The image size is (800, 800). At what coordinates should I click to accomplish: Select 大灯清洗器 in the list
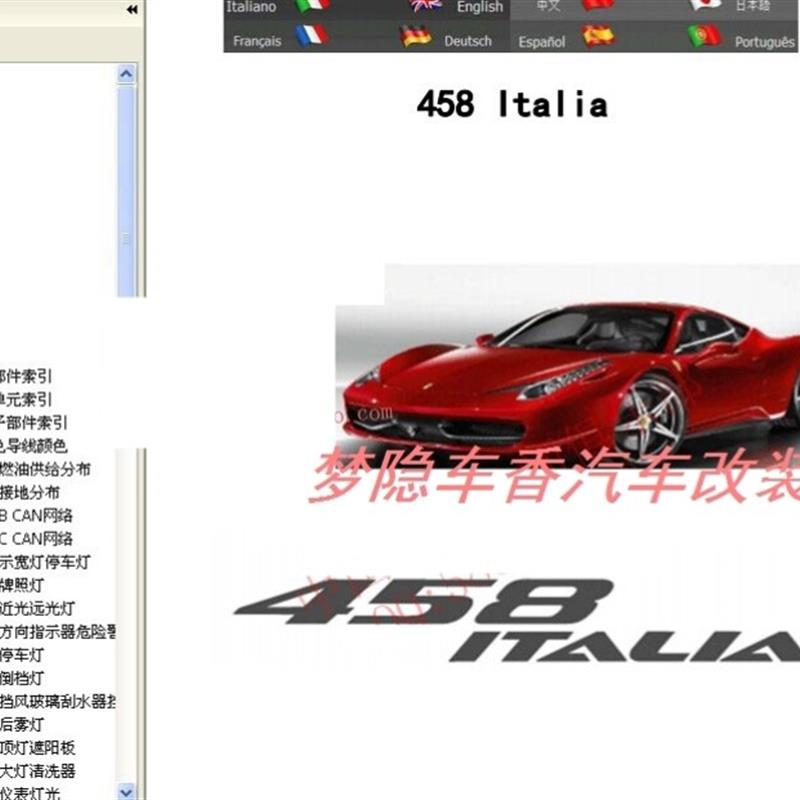pos(38,771)
